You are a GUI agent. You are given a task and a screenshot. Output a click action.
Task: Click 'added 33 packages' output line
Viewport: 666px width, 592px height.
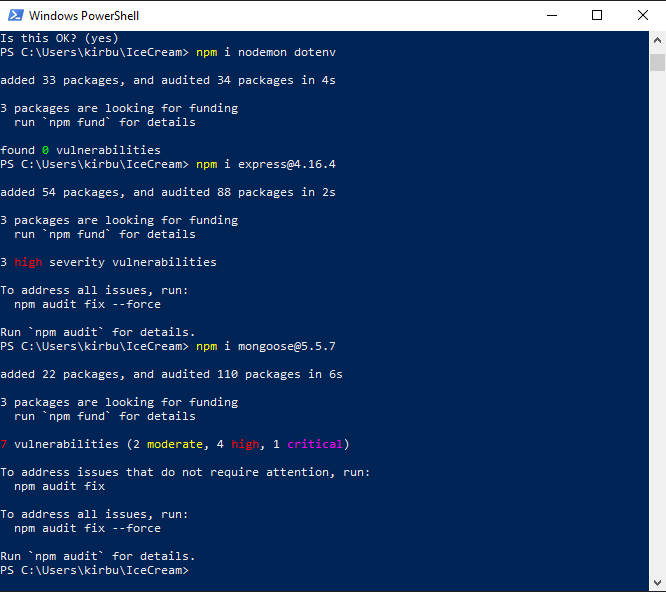click(x=168, y=80)
